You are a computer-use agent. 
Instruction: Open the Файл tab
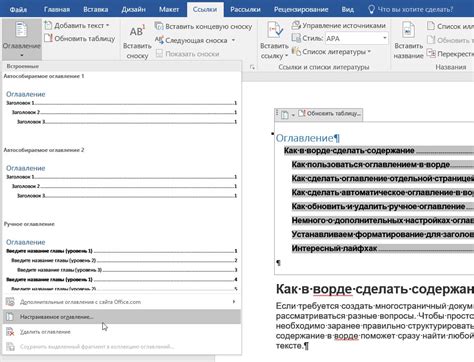(18, 9)
